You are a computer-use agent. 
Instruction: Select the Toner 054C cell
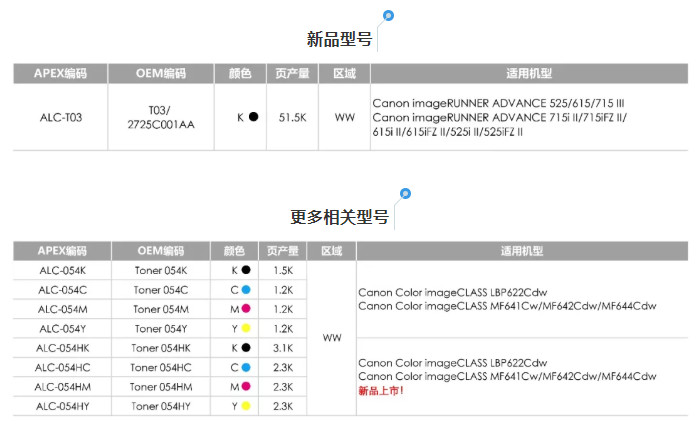click(161, 290)
